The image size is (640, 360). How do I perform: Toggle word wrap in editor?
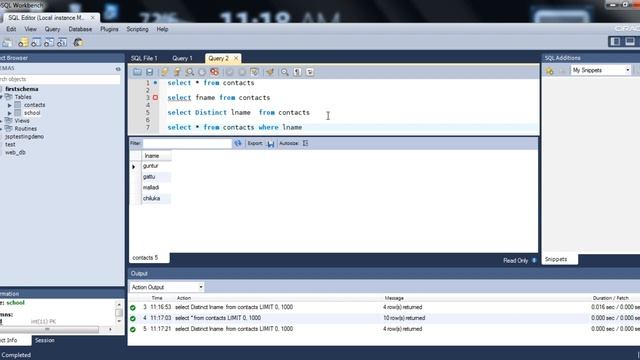coord(310,72)
